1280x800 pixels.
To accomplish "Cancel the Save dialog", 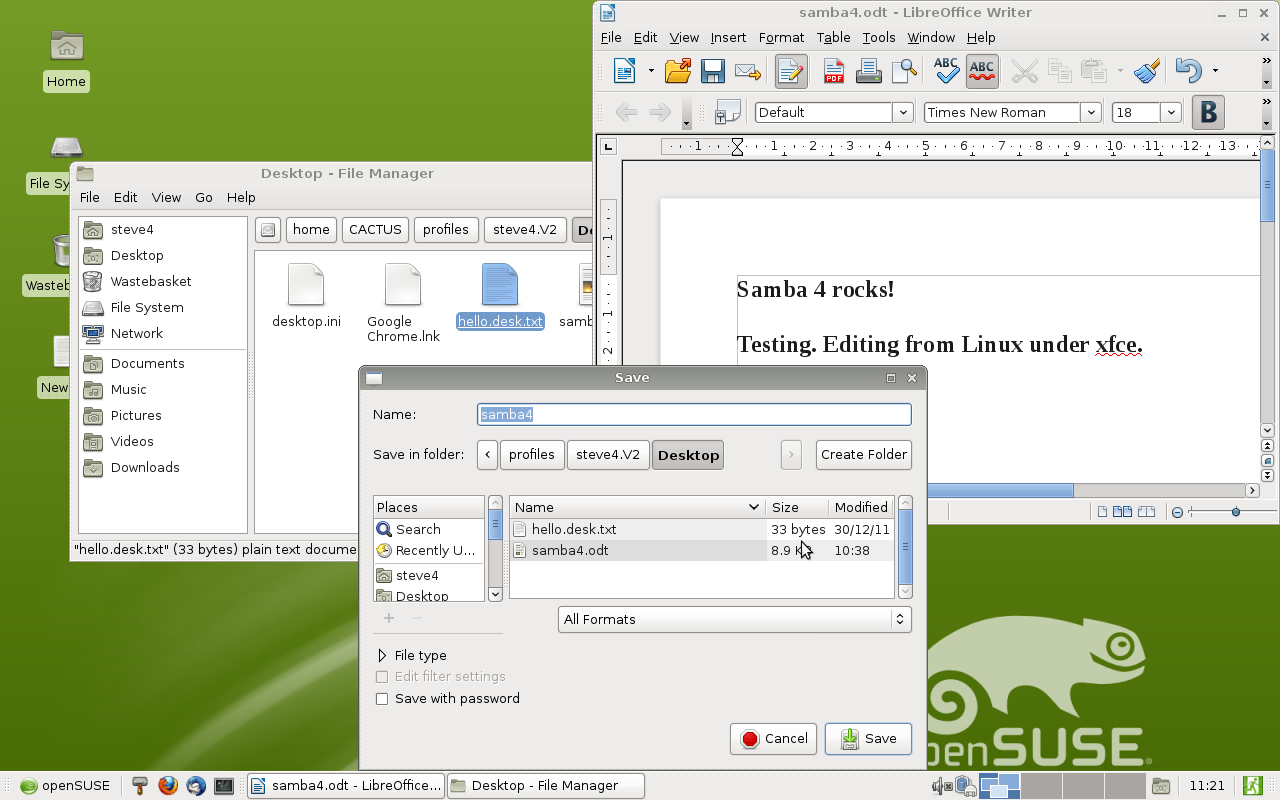I will coord(773,739).
